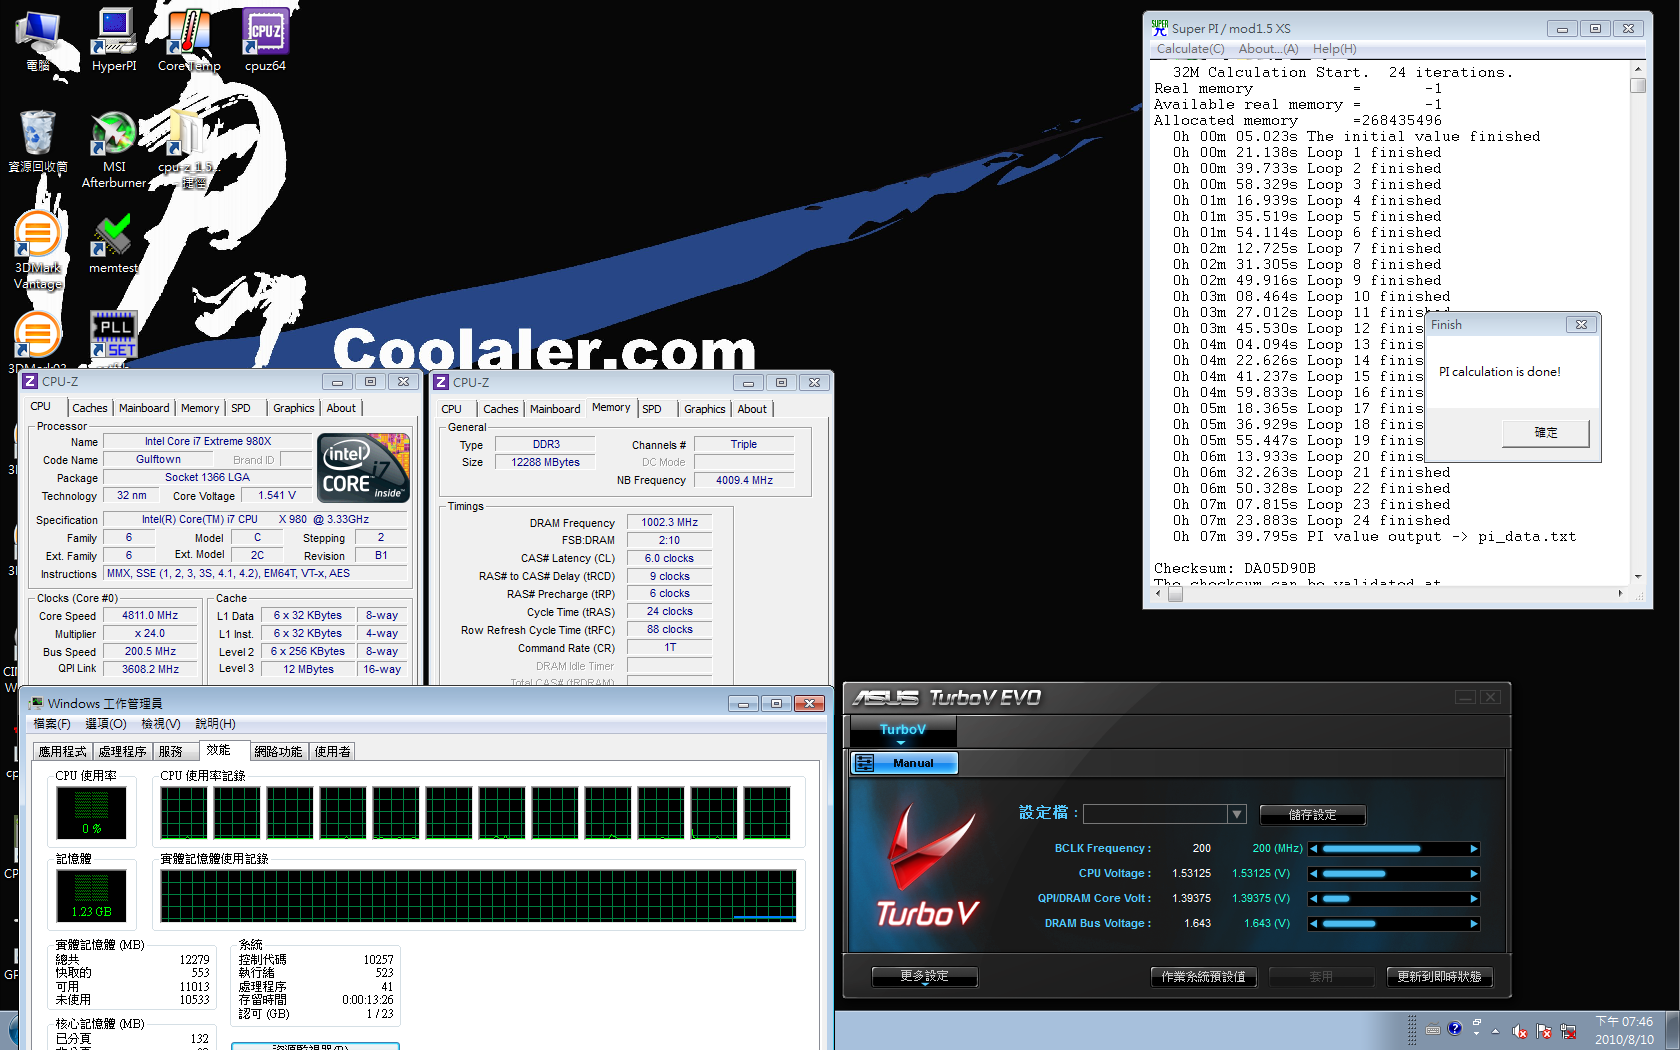
Task: Open the MSI Afterburner desktop icon
Action: (114, 150)
